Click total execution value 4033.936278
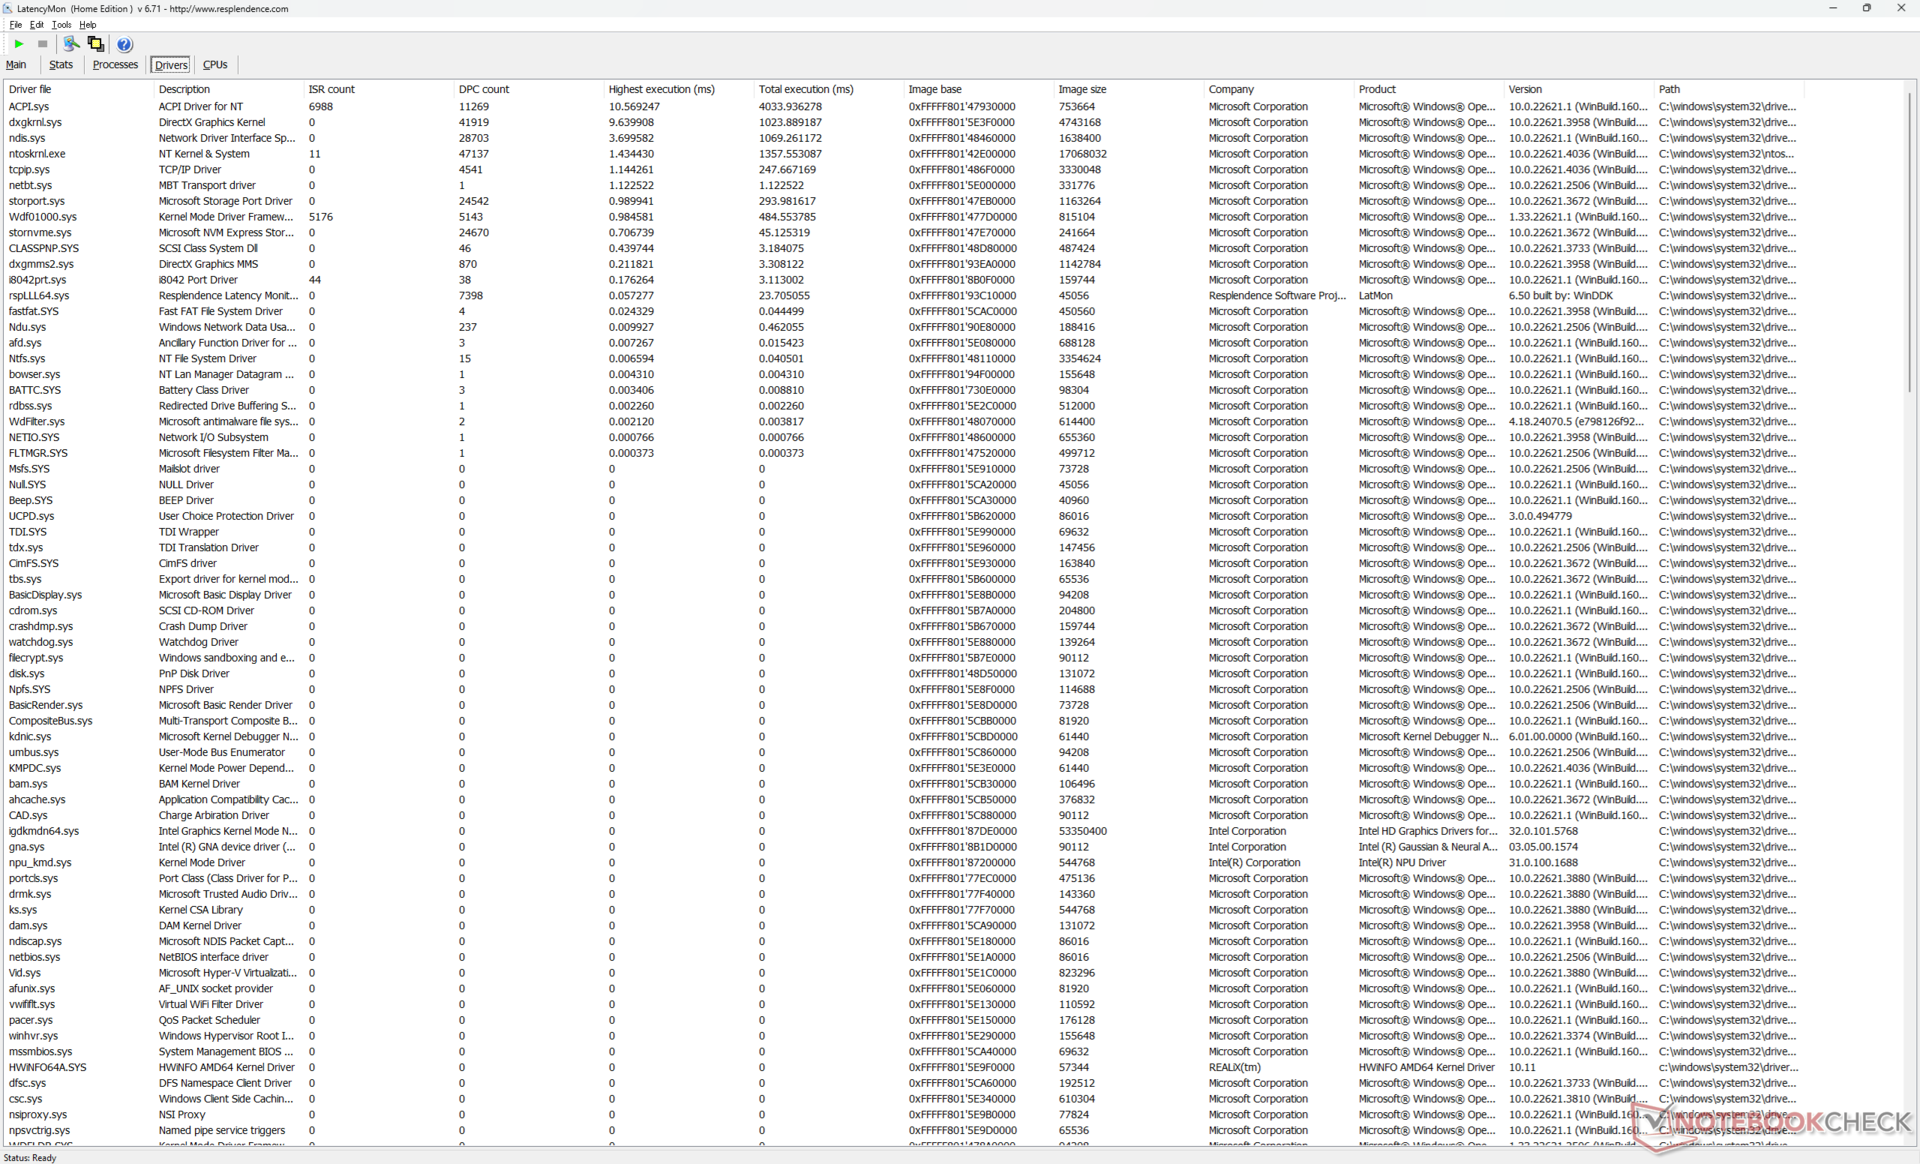Viewport: 1920px width, 1164px height. pos(790,106)
